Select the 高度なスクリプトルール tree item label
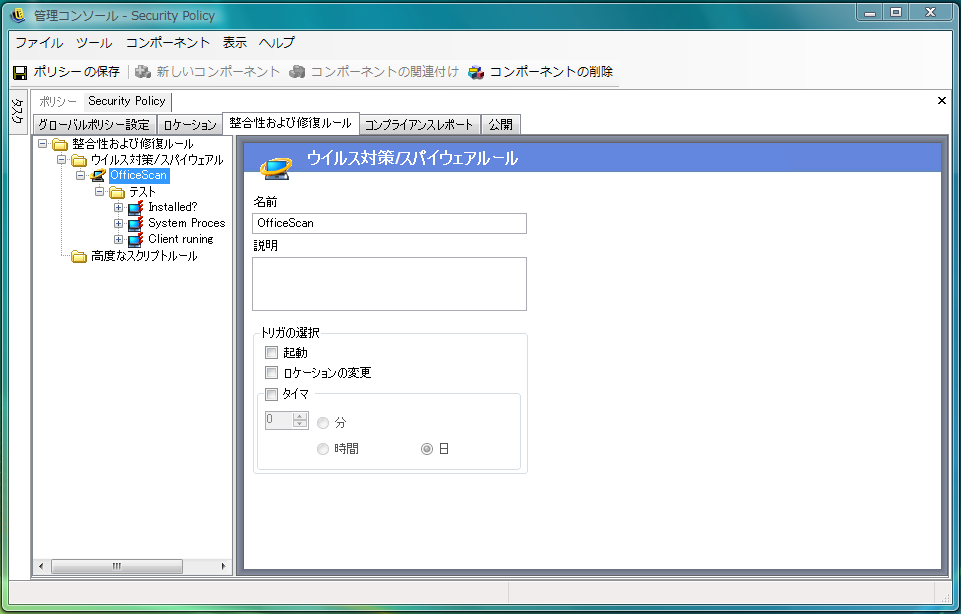Screen dimensions: 961x614 tap(144, 256)
